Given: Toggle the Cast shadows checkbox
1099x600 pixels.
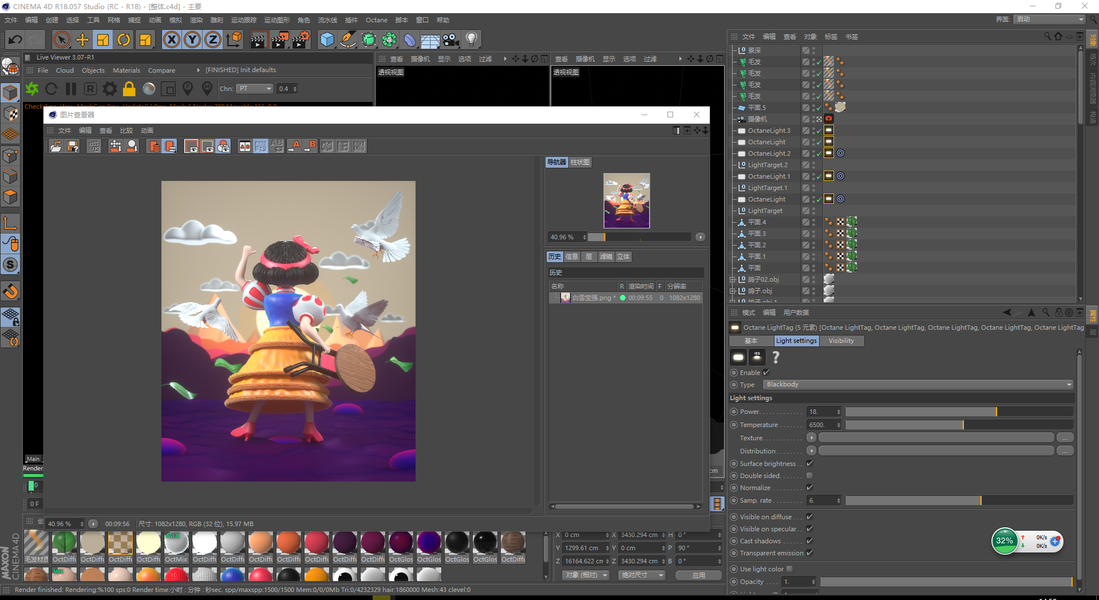Looking at the screenshot, I should 810,540.
